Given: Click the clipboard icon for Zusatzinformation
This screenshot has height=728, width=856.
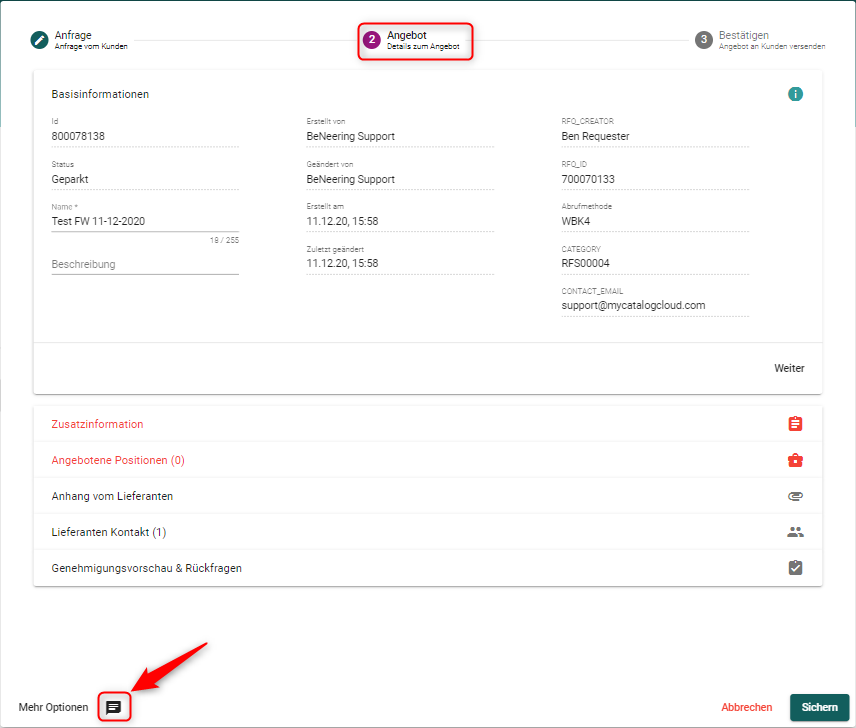Looking at the screenshot, I should tap(795, 424).
